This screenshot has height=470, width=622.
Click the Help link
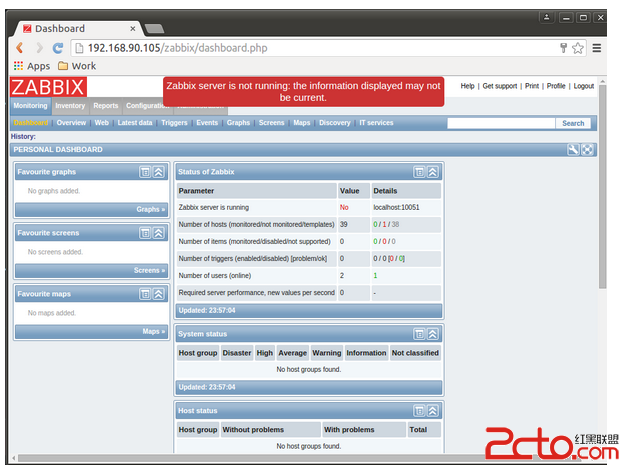tap(467, 86)
